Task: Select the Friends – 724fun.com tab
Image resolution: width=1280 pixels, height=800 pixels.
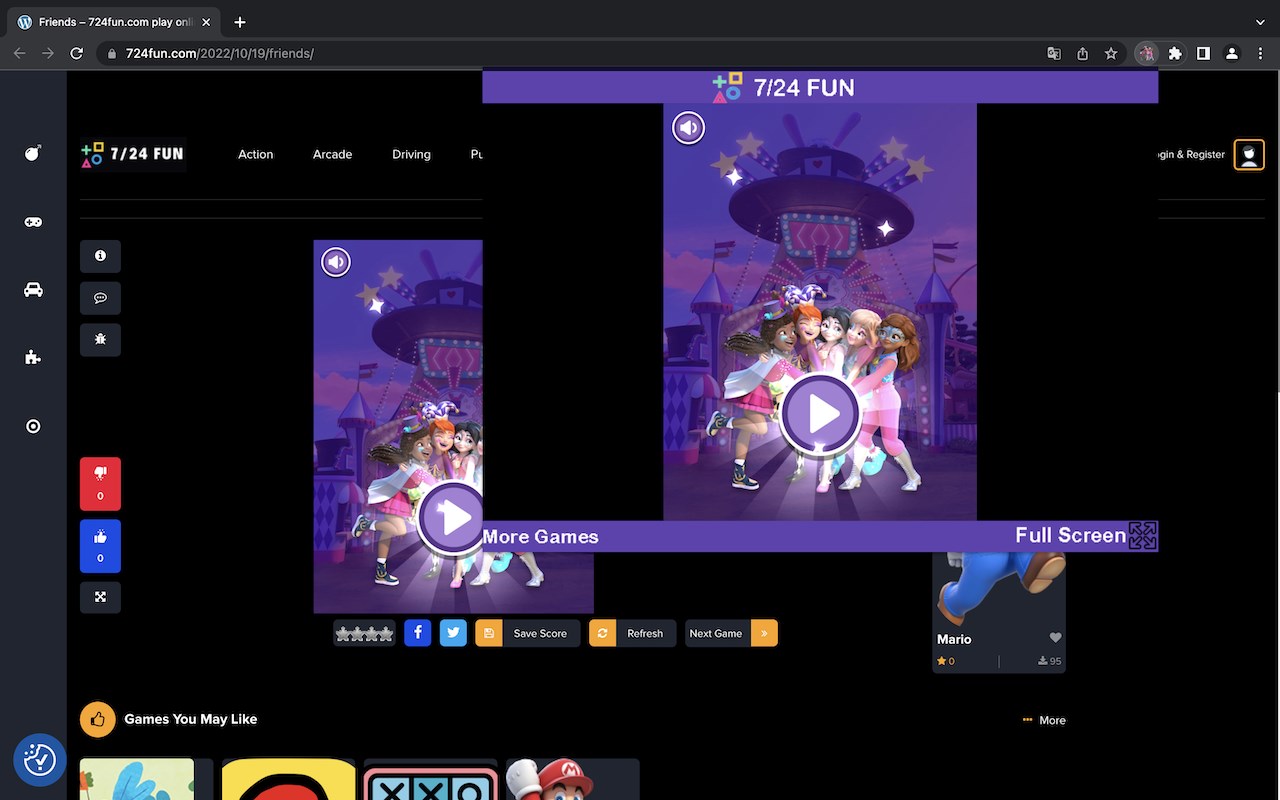Action: [113, 22]
